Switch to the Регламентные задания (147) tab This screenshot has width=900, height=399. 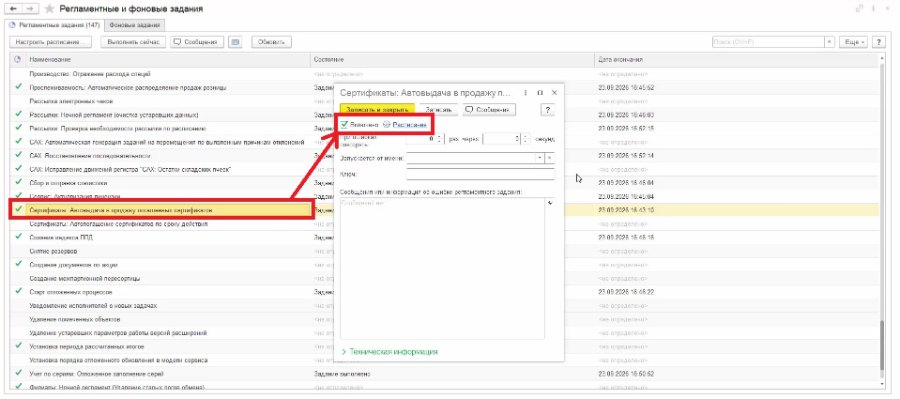tap(55, 25)
